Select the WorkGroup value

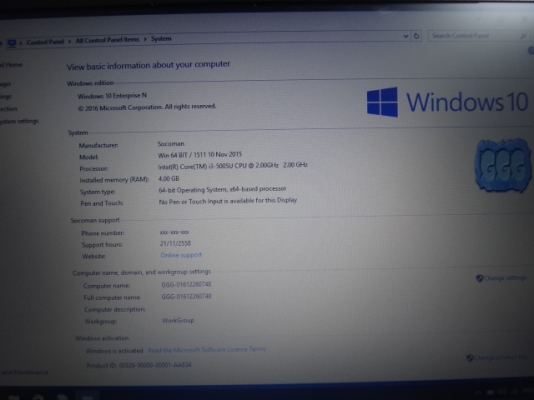178,320
